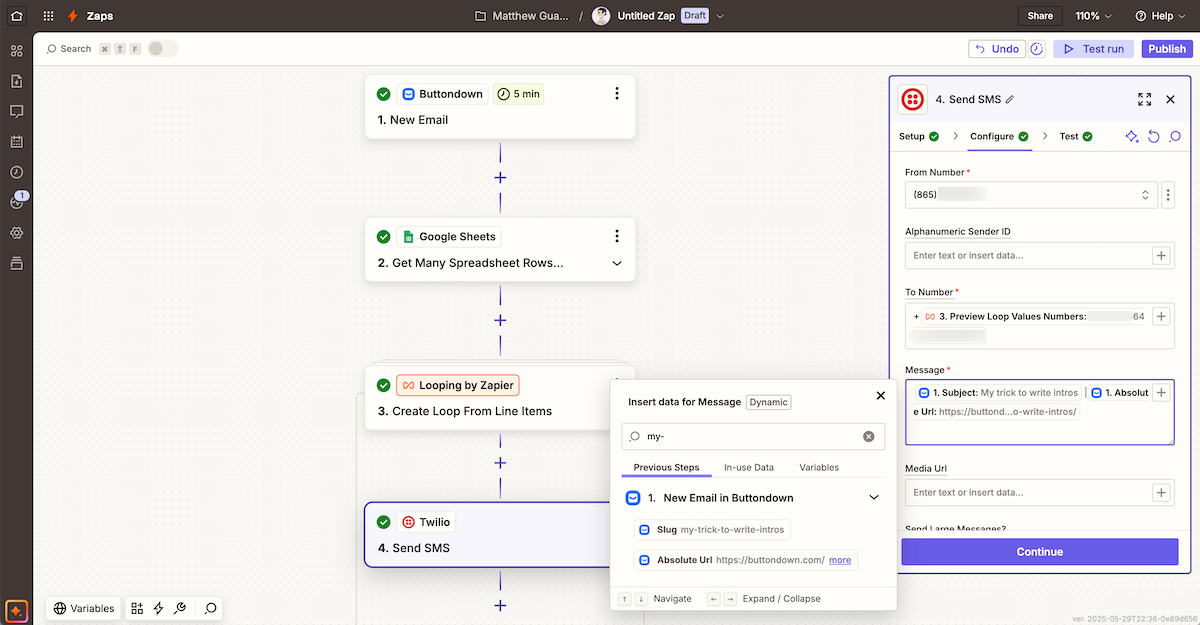This screenshot has height=625, width=1200.
Task: Open three-dot menu on Buttondown step
Action: (617, 94)
